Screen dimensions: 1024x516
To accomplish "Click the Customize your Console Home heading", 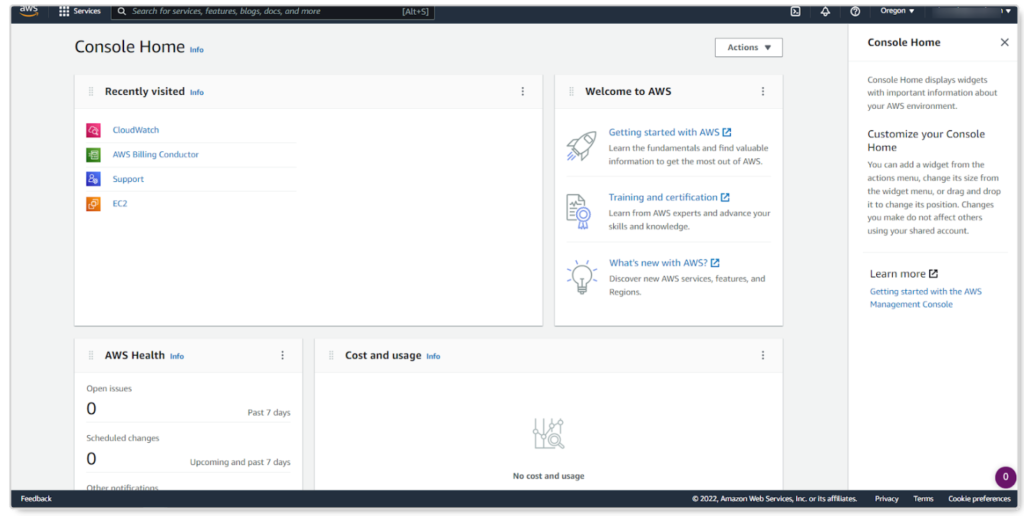I will pyautogui.click(x=926, y=140).
